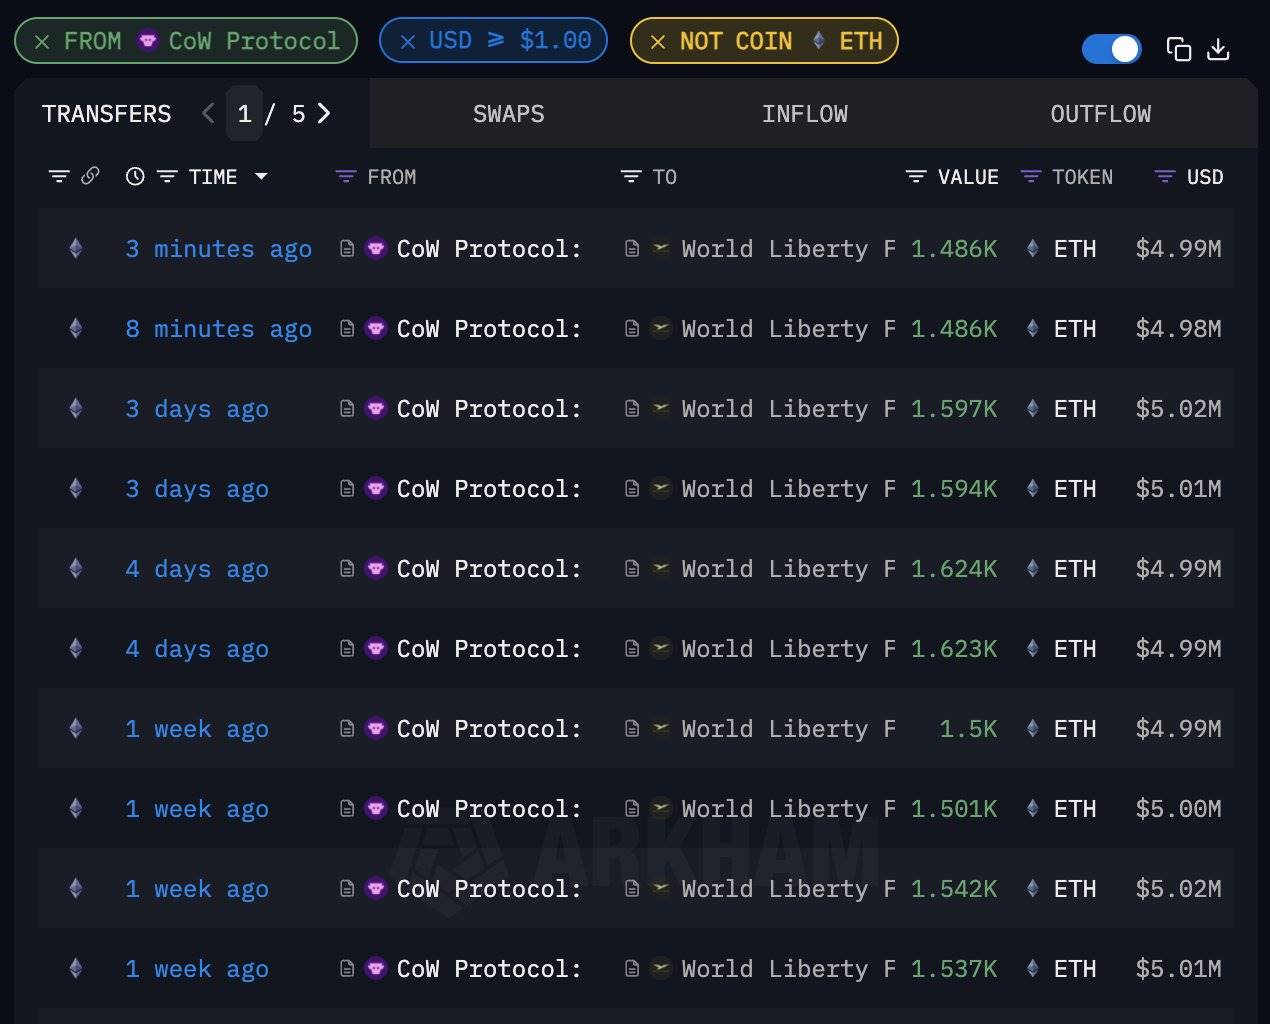Click the filter icon next to USD
Screen dimensions: 1270x1024
click(x=1164, y=177)
